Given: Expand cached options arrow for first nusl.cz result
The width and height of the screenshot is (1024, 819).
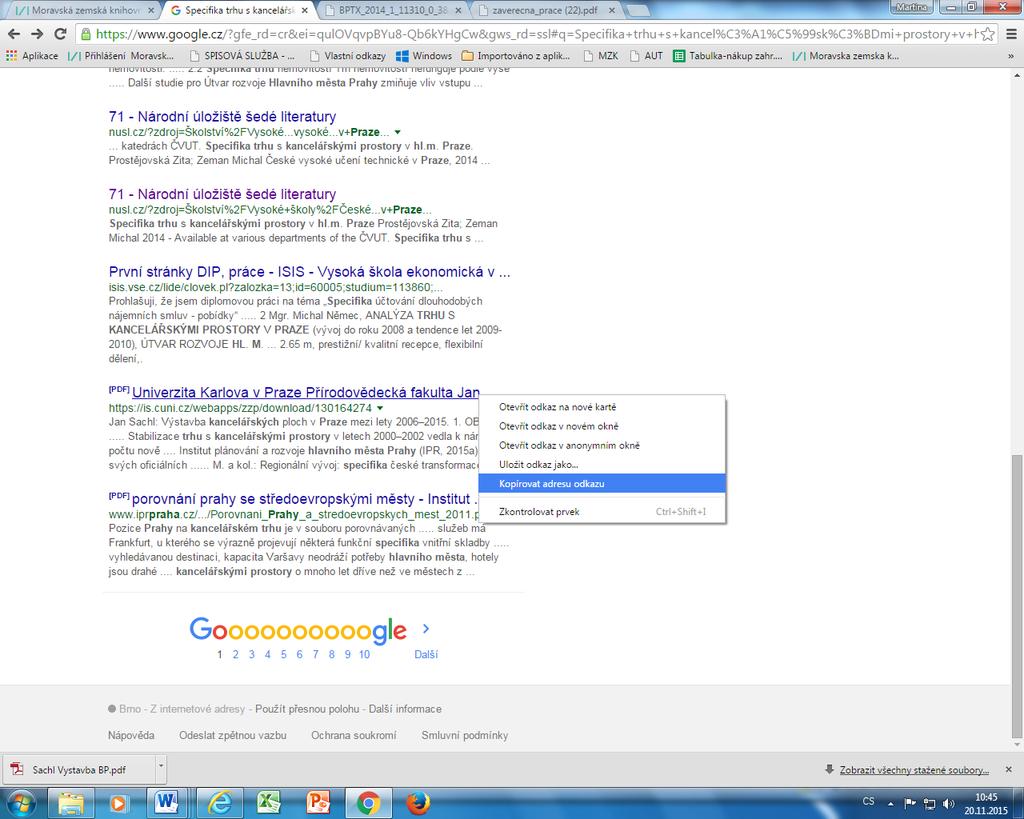Looking at the screenshot, I should pyautogui.click(x=398, y=132).
